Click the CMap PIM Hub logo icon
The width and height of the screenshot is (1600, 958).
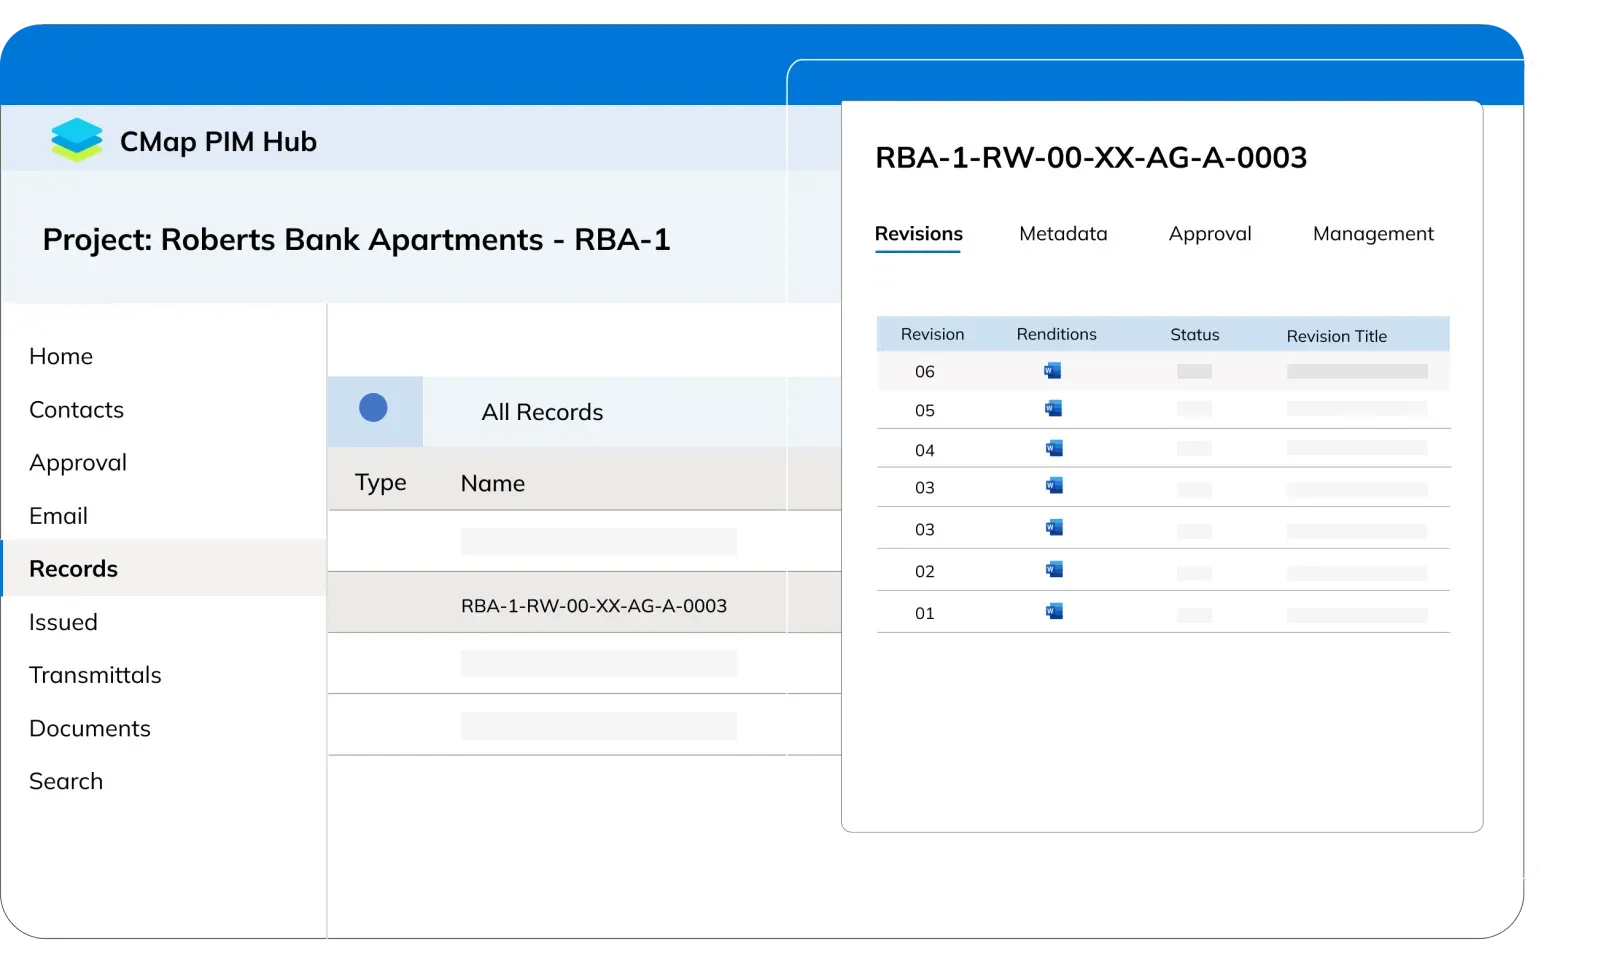(77, 140)
